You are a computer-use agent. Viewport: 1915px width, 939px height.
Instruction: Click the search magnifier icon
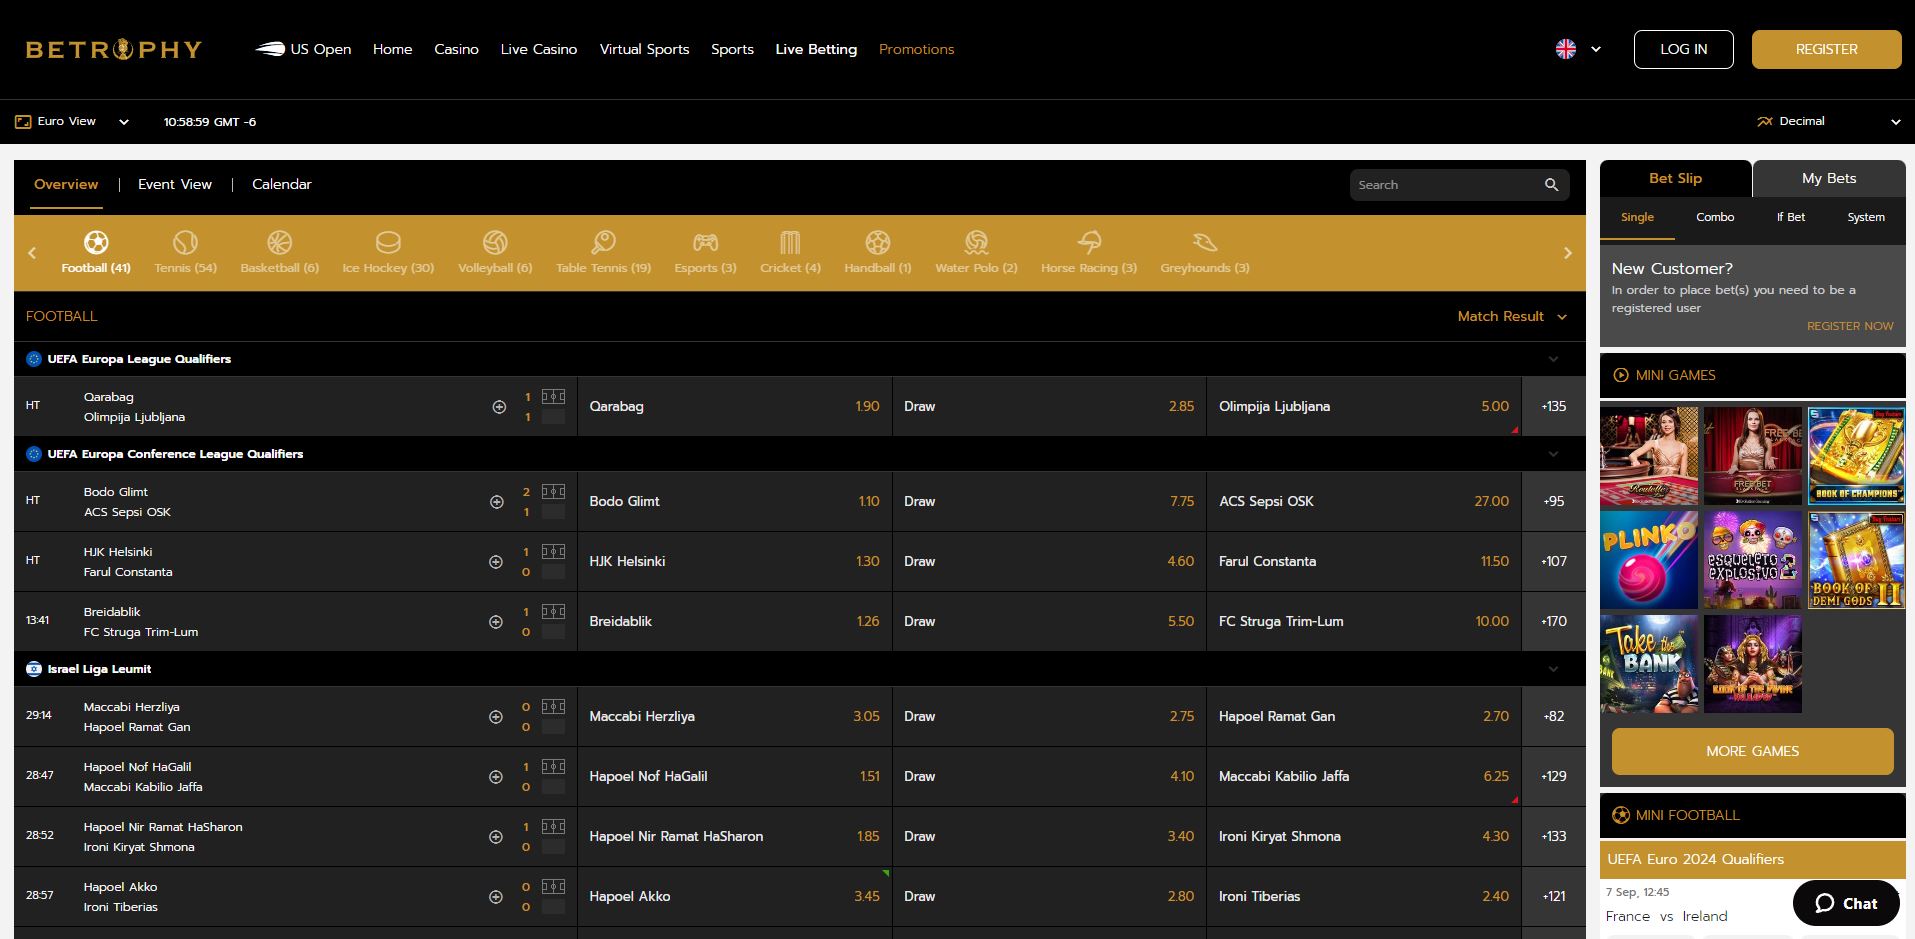pos(1551,185)
